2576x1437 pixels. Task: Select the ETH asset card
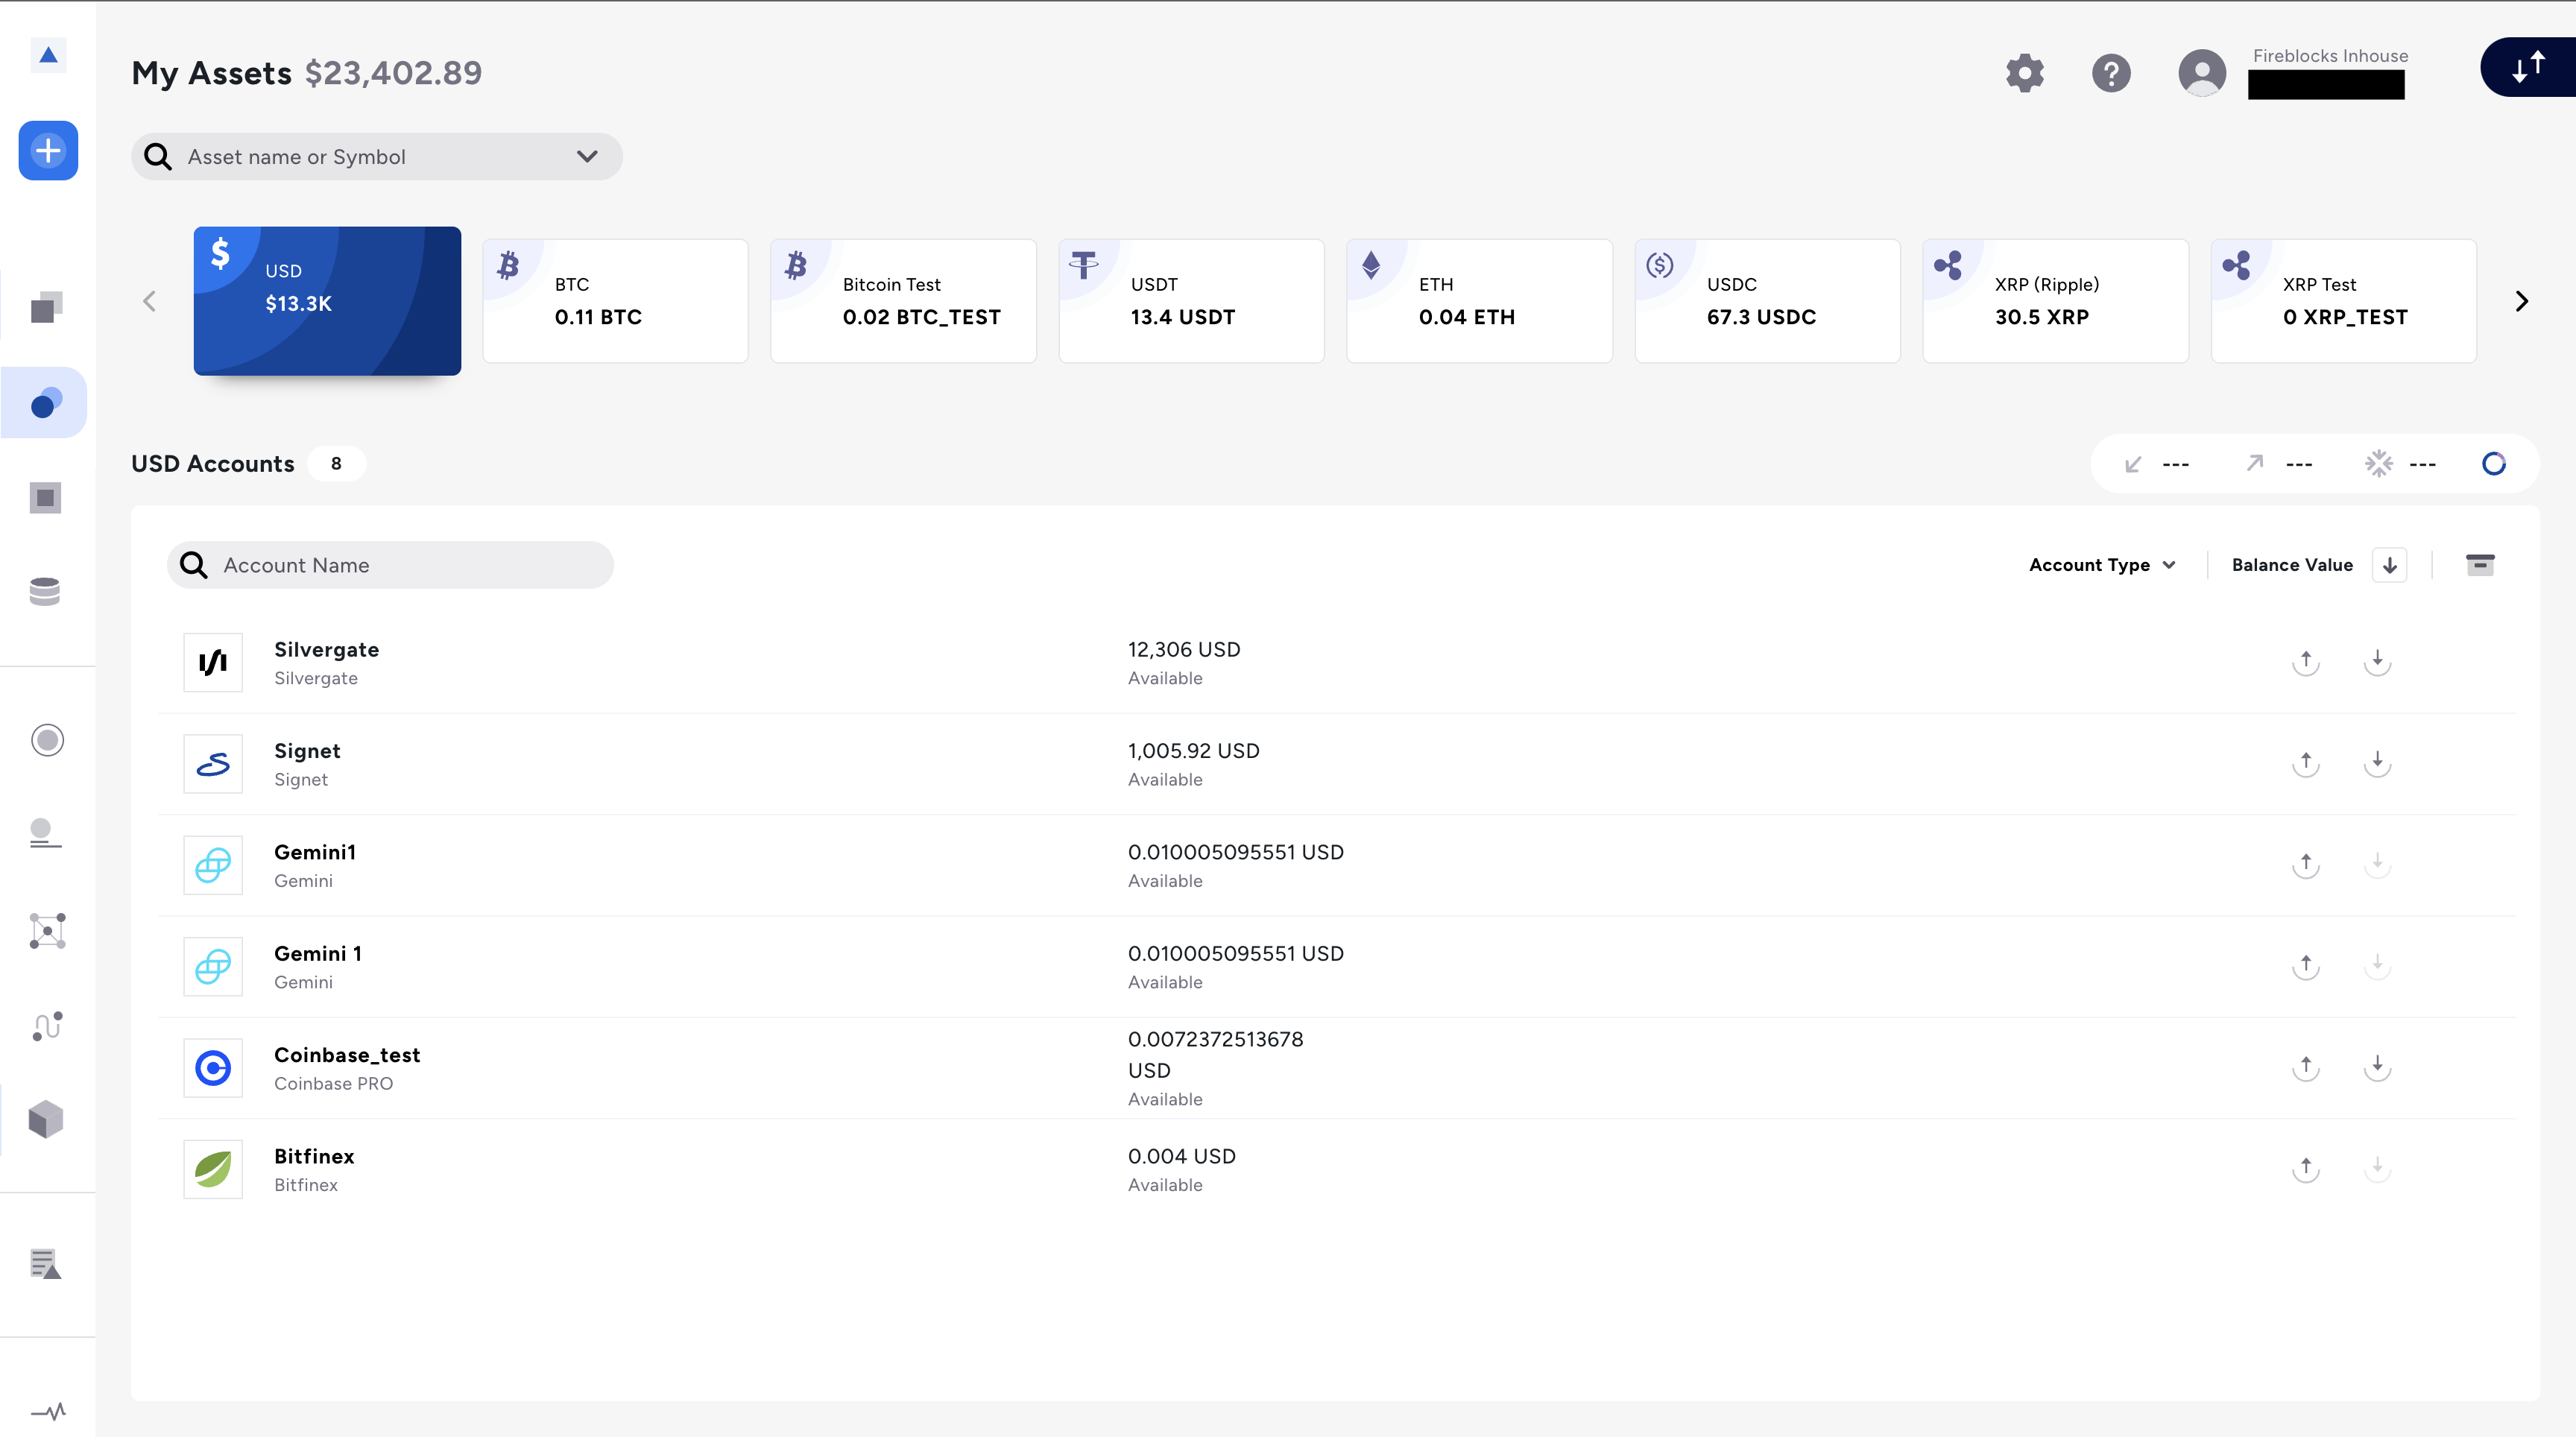click(1479, 301)
